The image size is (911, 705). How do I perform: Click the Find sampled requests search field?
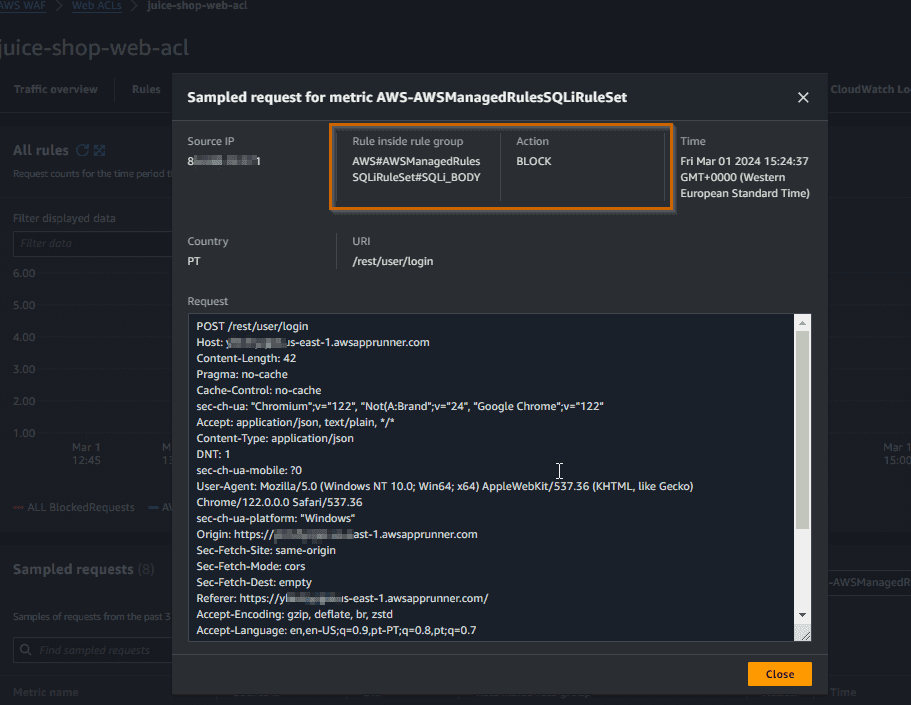[x=100, y=650]
